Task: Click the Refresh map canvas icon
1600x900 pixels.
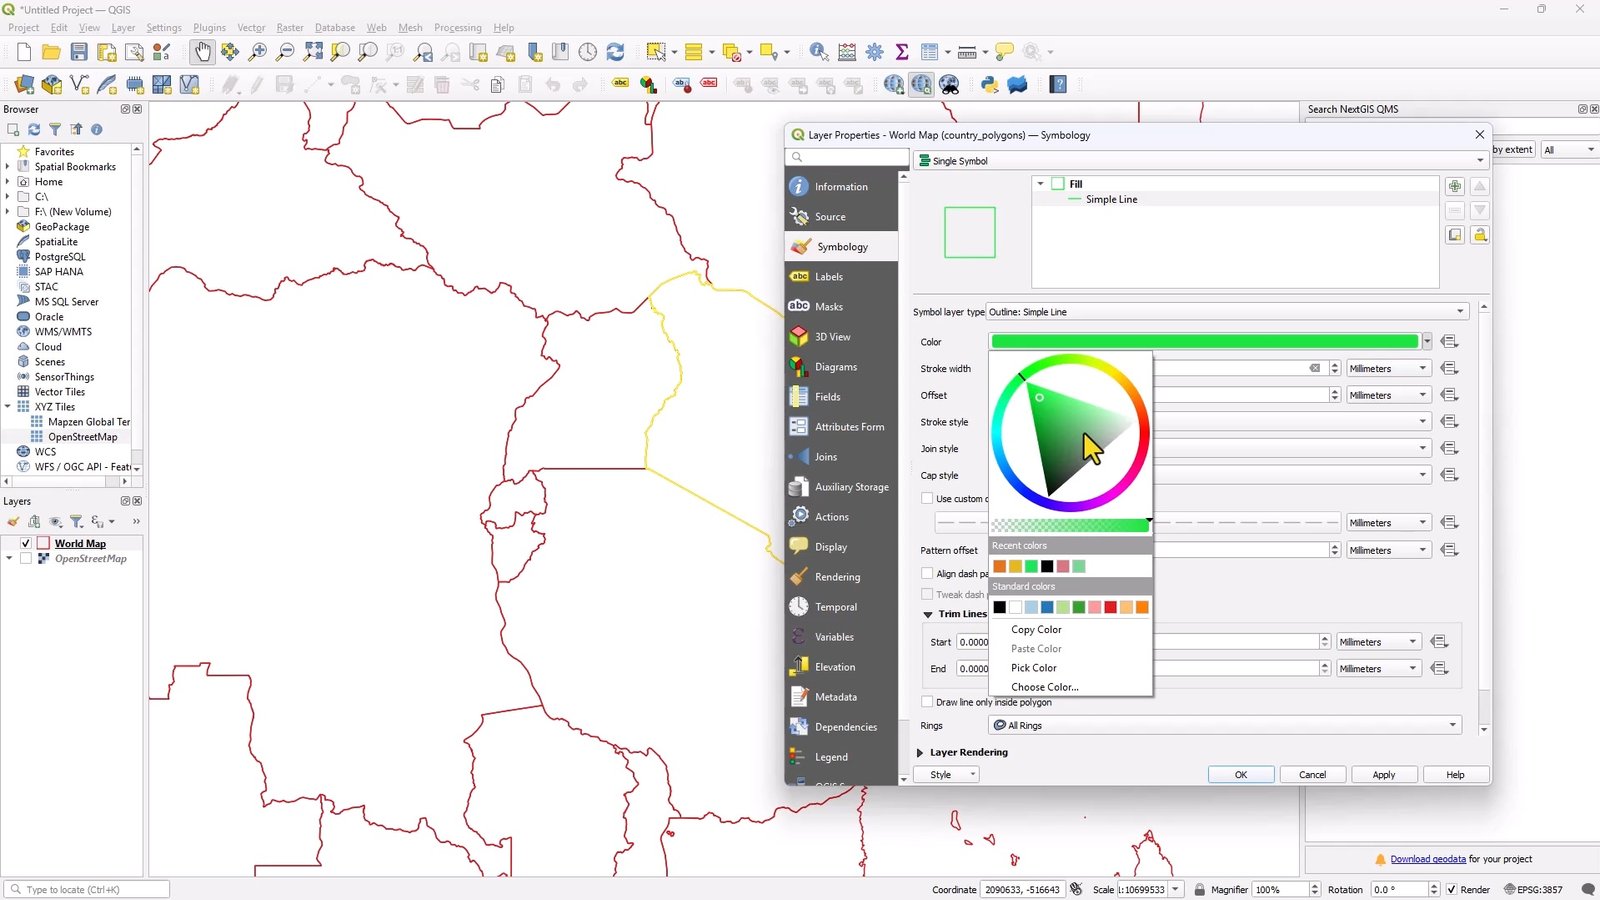Action: pos(614,51)
